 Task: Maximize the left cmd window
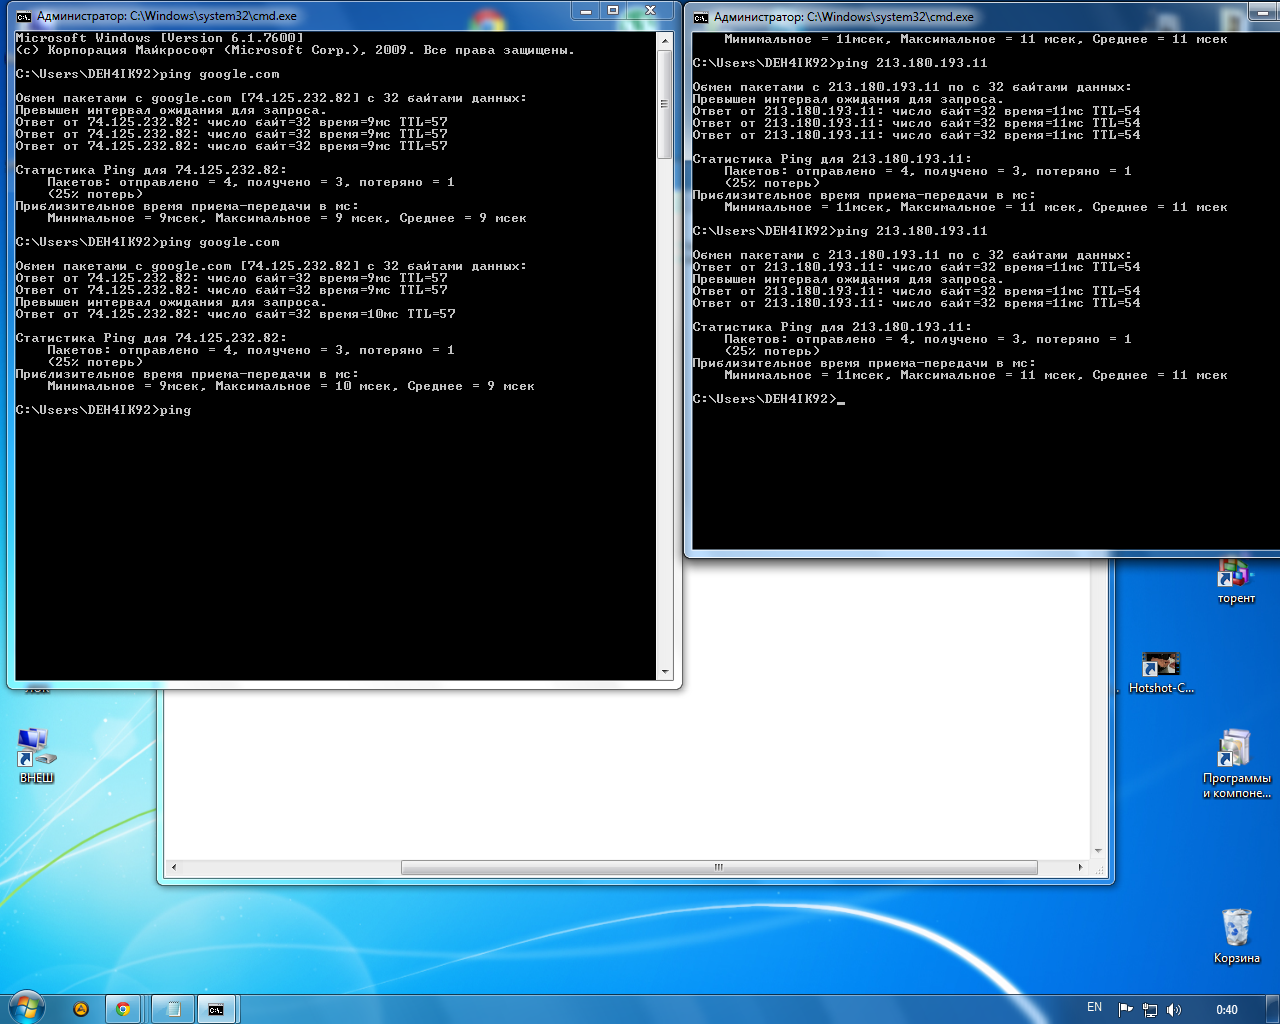613,11
